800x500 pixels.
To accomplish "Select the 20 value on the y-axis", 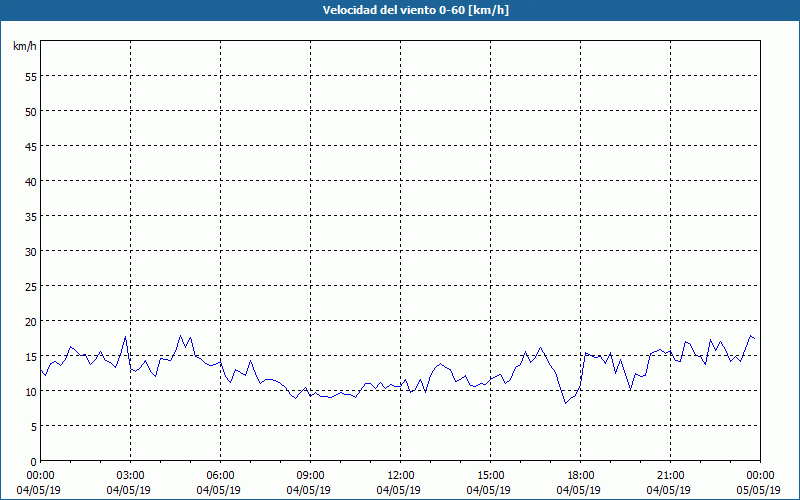I will 31,321.
